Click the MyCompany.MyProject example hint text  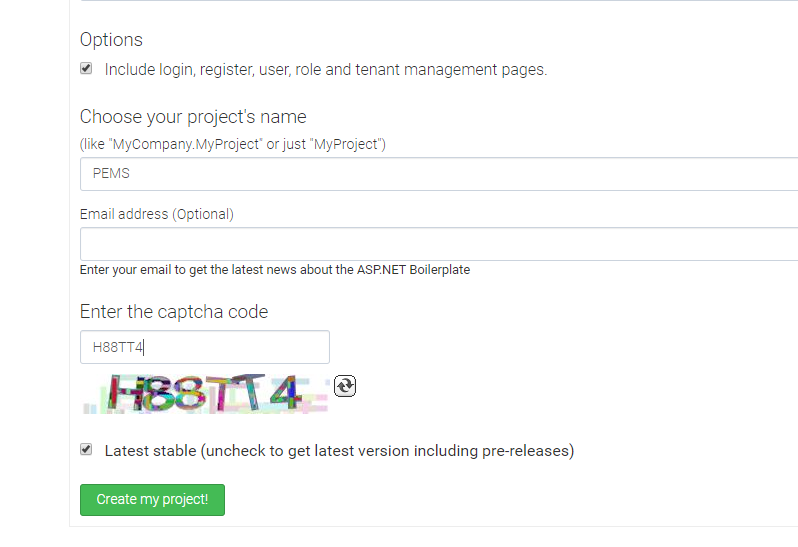click(233, 144)
